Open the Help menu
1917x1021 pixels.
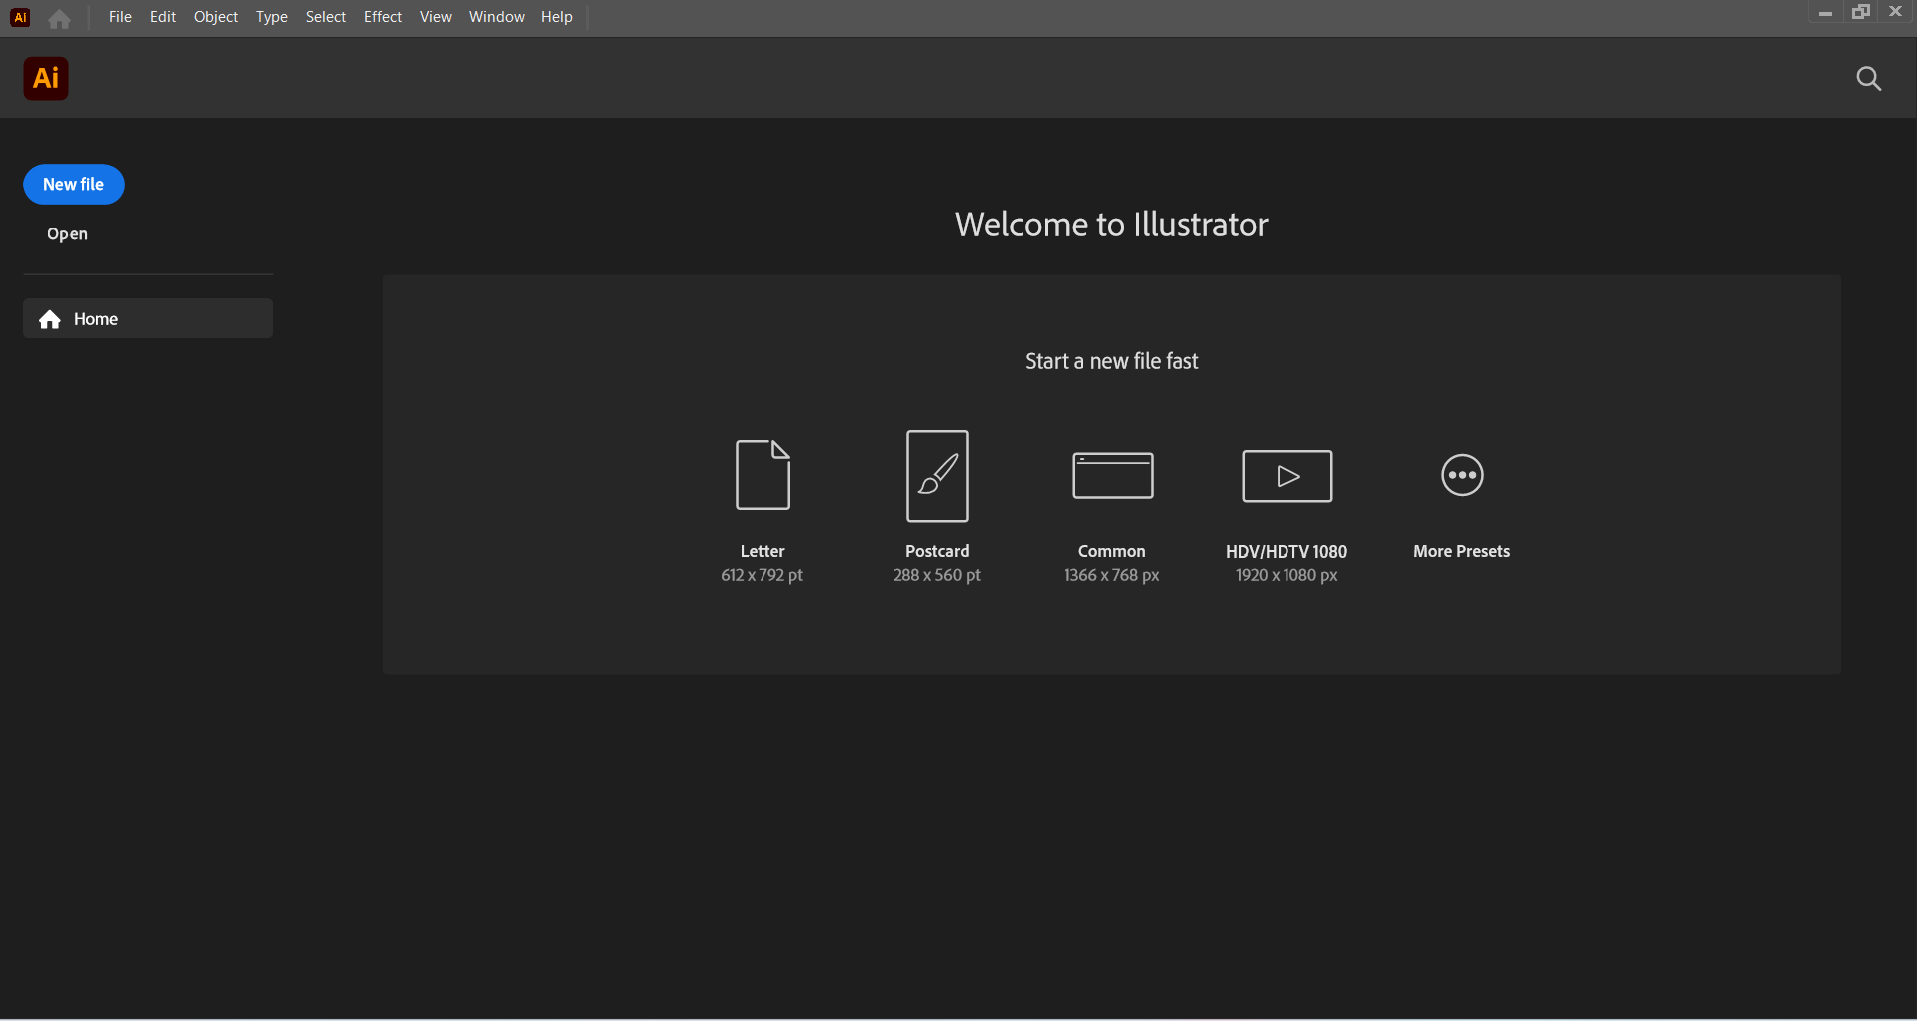click(556, 17)
